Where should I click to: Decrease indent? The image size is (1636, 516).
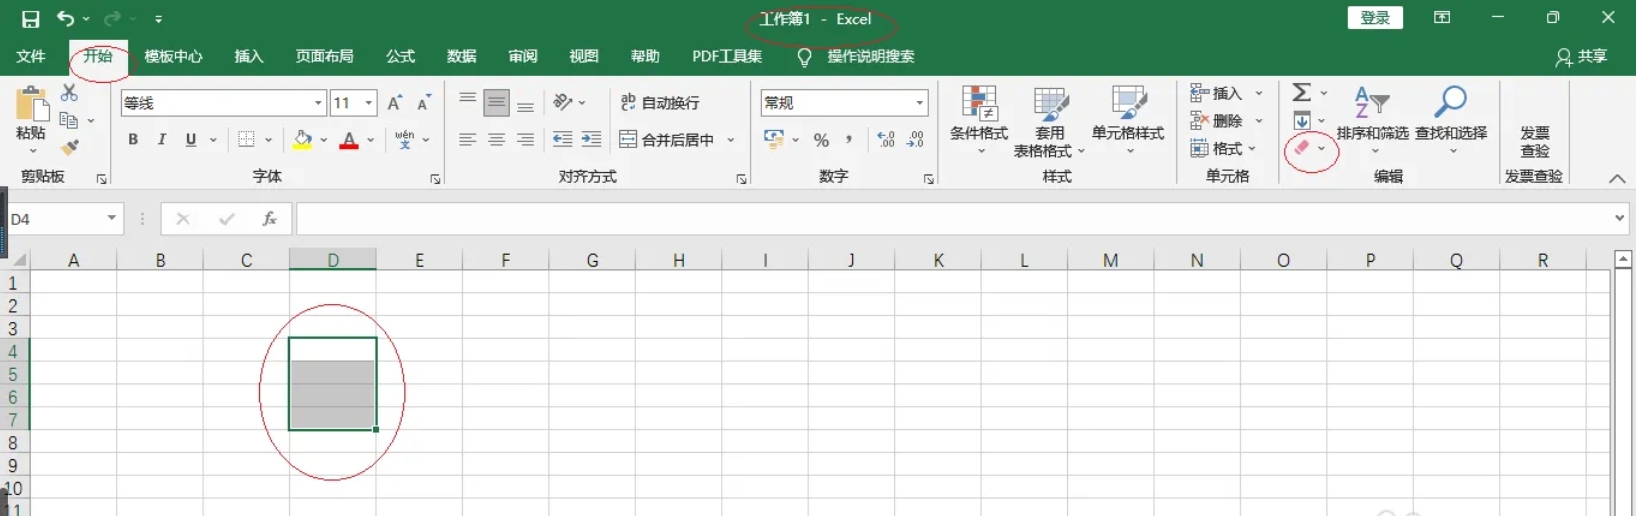[563, 140]
